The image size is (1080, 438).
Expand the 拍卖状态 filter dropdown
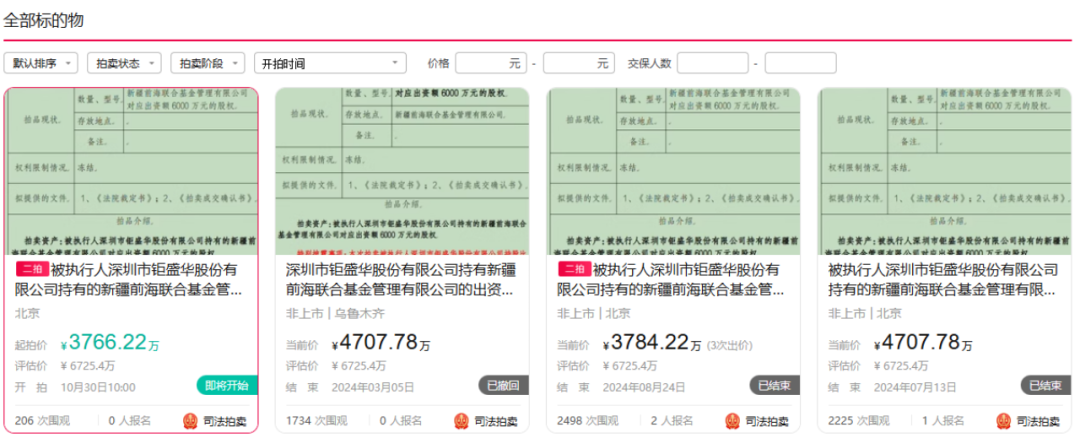click(124, 63)
